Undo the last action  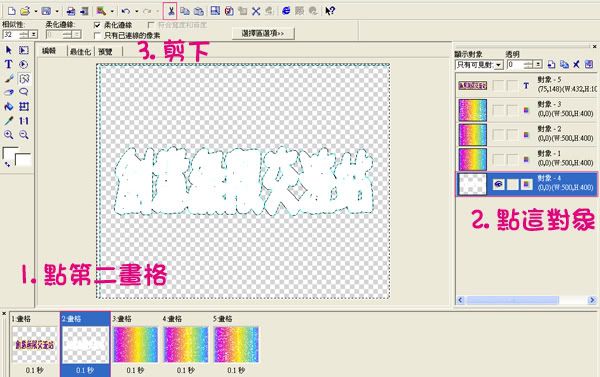pos(126,11)
